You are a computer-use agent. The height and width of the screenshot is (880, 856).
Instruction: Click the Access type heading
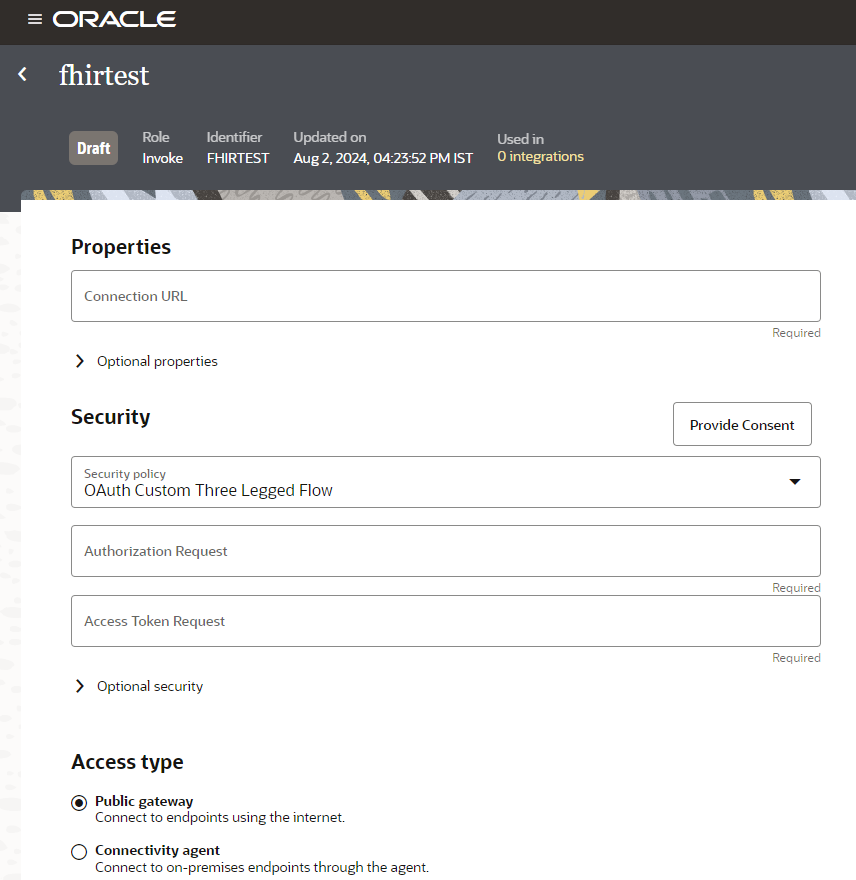tap(127, 762)
